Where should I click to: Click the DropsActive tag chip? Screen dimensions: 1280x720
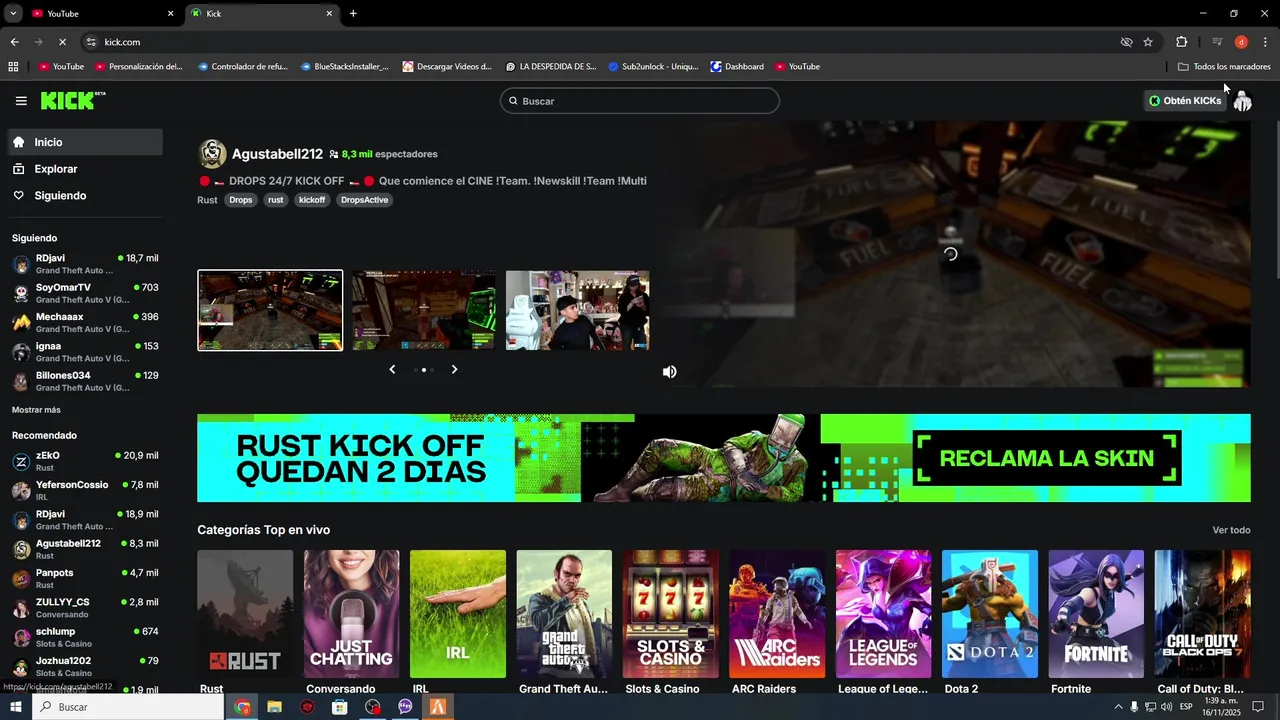(x=364, y=200)
